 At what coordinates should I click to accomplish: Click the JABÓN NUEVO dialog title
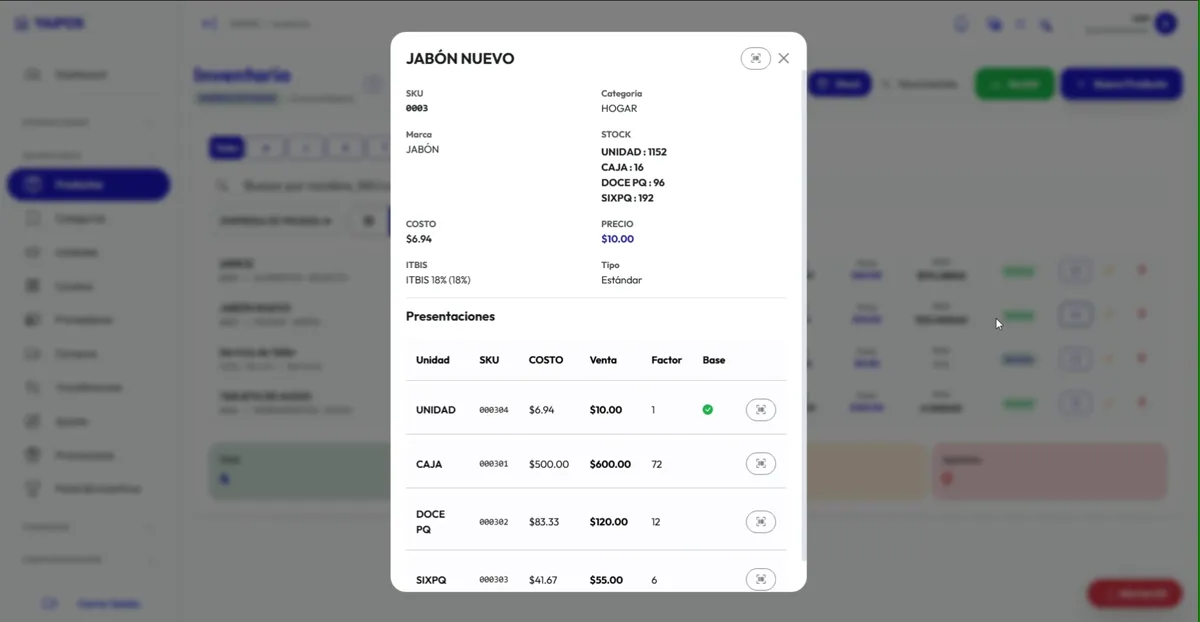(460, 59)
